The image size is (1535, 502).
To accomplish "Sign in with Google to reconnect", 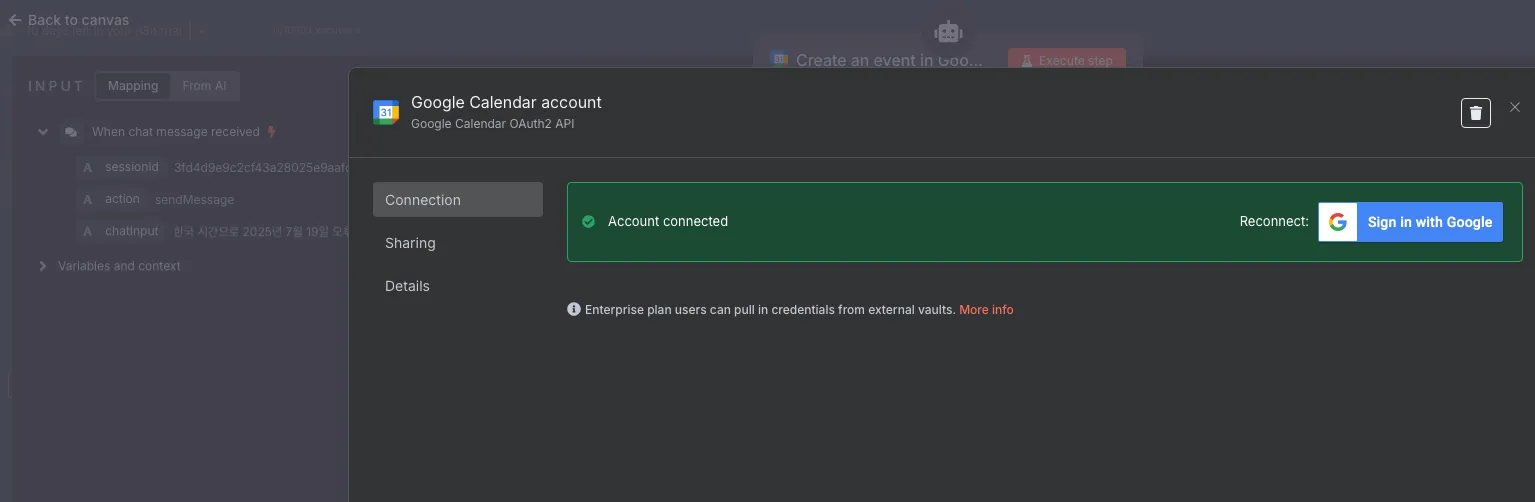I will pyautogui.click(x=1410, y=222).
